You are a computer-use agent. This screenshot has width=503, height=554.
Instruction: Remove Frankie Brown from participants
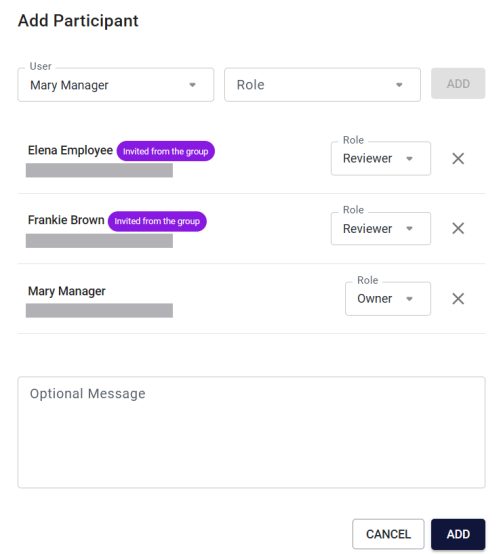coord(458,228)
